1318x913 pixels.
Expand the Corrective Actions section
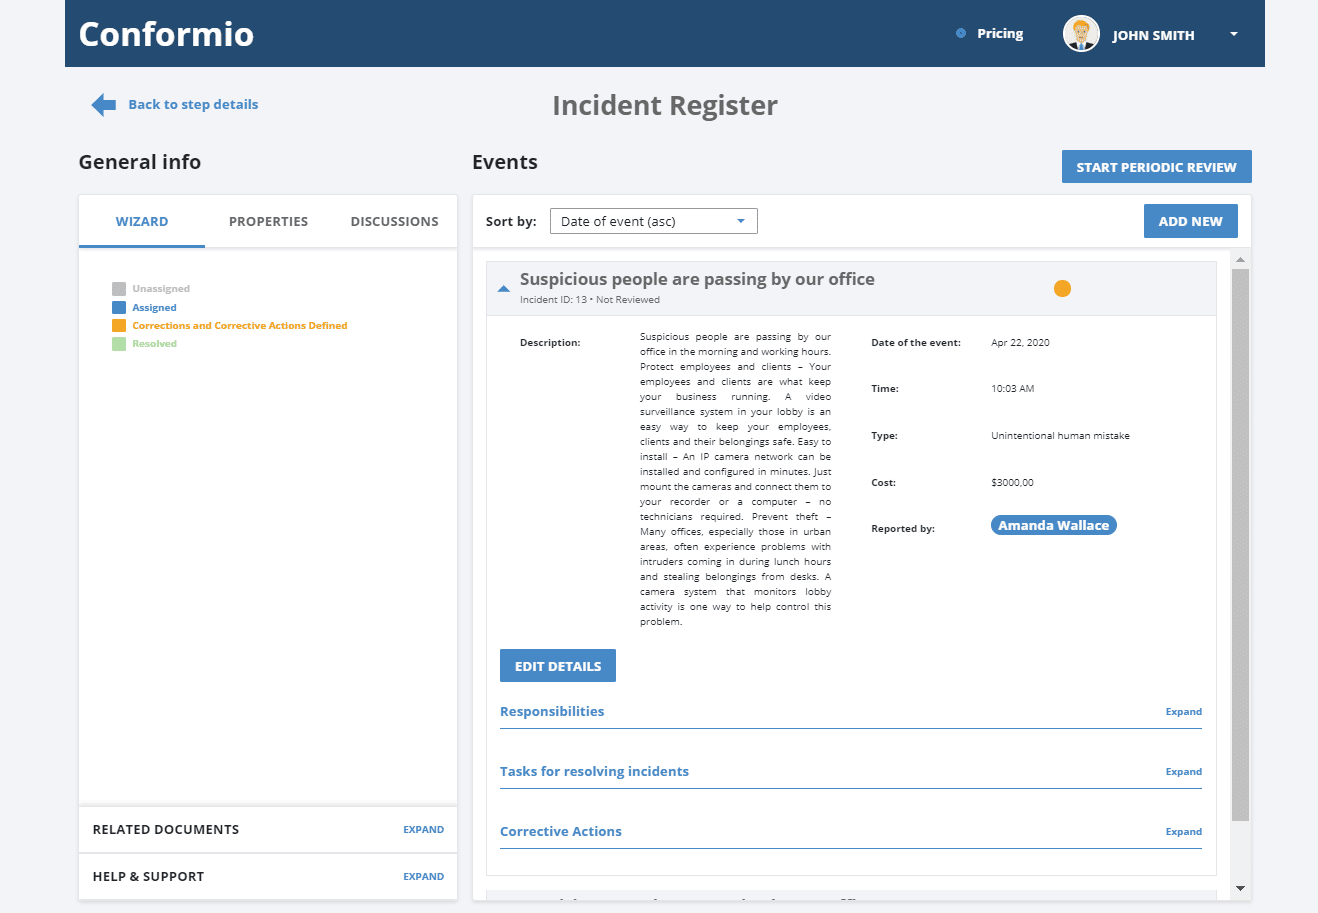point(1183,831)
